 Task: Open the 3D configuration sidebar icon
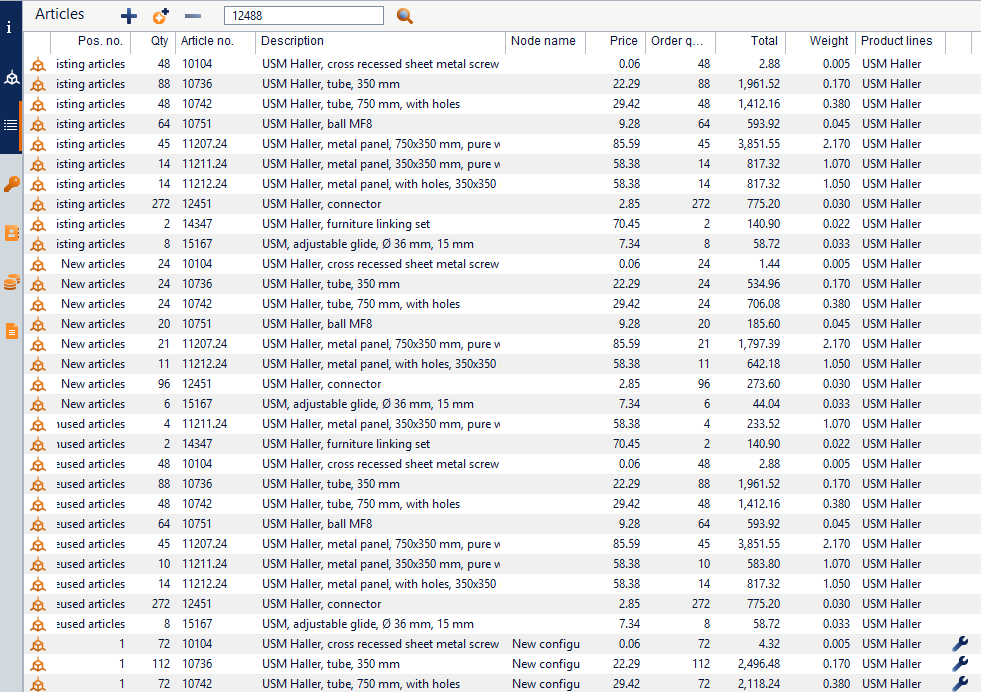pyautogui.click(x=10, y=77)
